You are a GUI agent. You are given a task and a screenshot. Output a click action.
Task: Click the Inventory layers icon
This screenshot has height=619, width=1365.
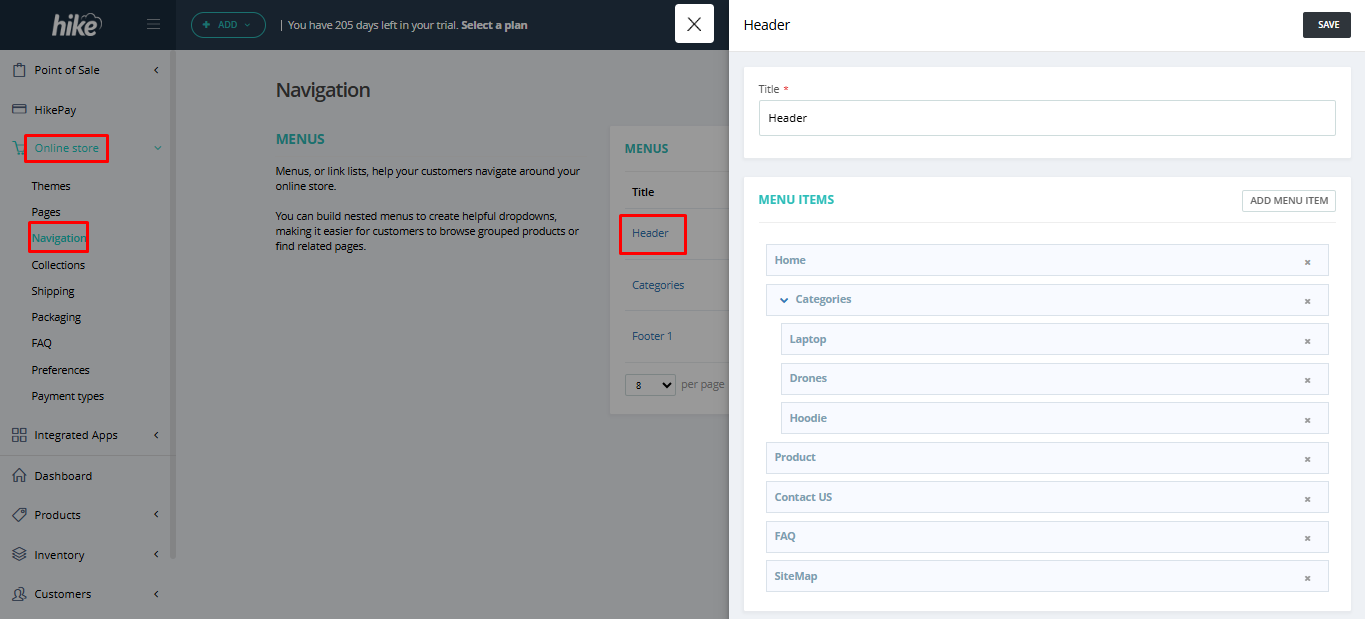(x=18, y=555)
